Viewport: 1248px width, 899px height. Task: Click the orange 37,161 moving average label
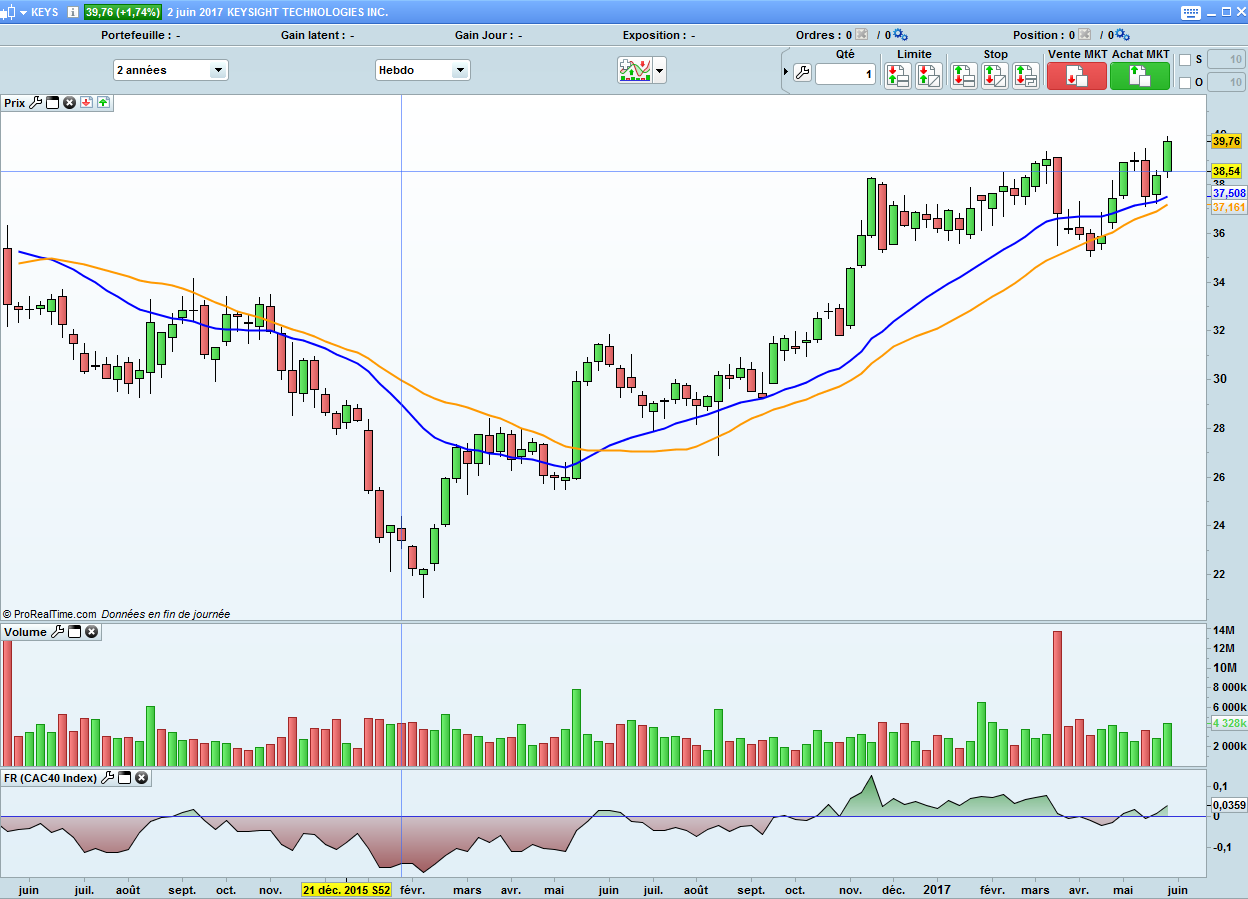point(1229,207)
